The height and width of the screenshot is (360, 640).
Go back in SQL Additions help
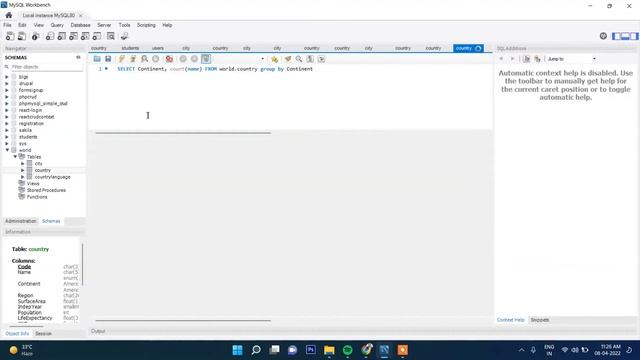[501, 59]
